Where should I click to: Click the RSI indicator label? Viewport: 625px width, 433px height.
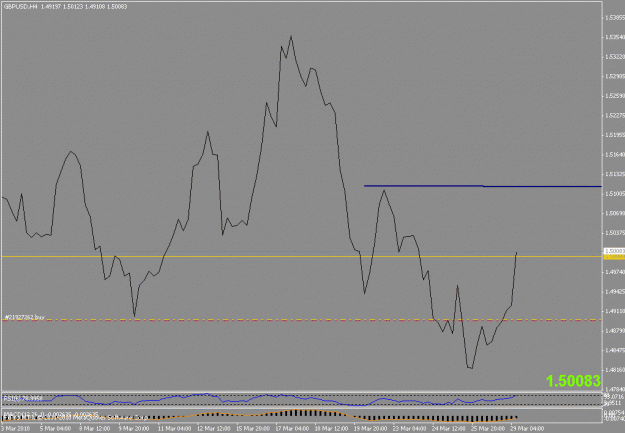pyautogui.click(x=23, y=398)
